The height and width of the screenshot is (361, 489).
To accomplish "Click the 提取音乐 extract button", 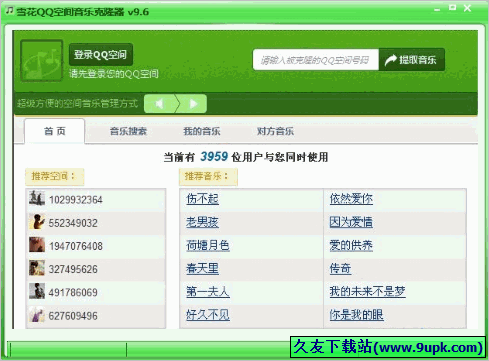I will click(x=412, y=60).
